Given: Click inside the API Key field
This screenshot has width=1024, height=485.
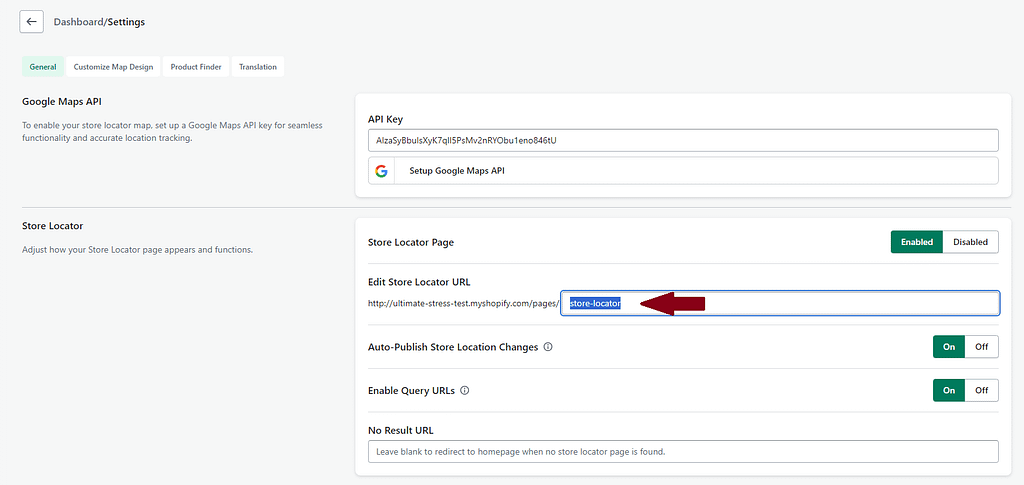Looking at the screenshot, I should [683, 140].
